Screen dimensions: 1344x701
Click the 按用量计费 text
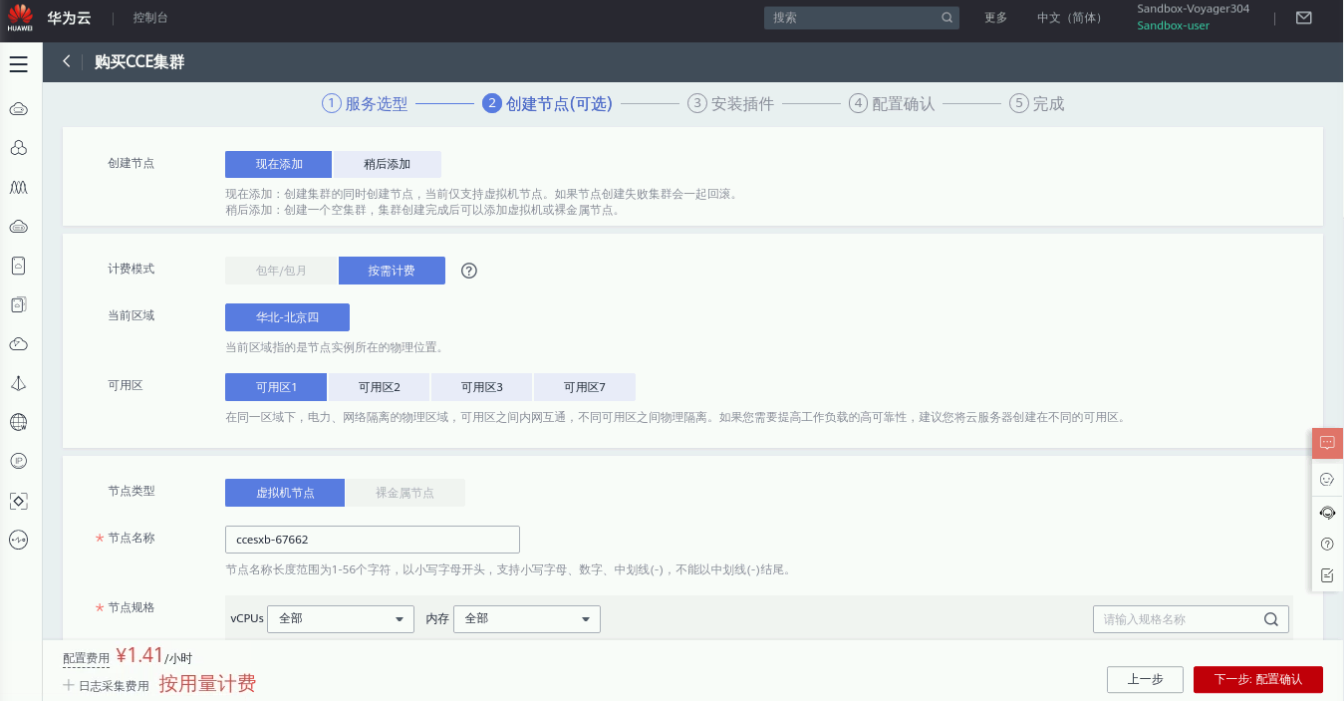coord(207,684)
